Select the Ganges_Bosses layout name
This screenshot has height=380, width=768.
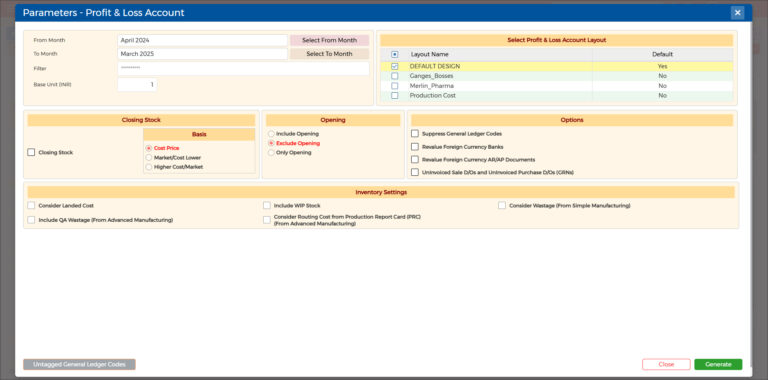click(x=432, y=76)
